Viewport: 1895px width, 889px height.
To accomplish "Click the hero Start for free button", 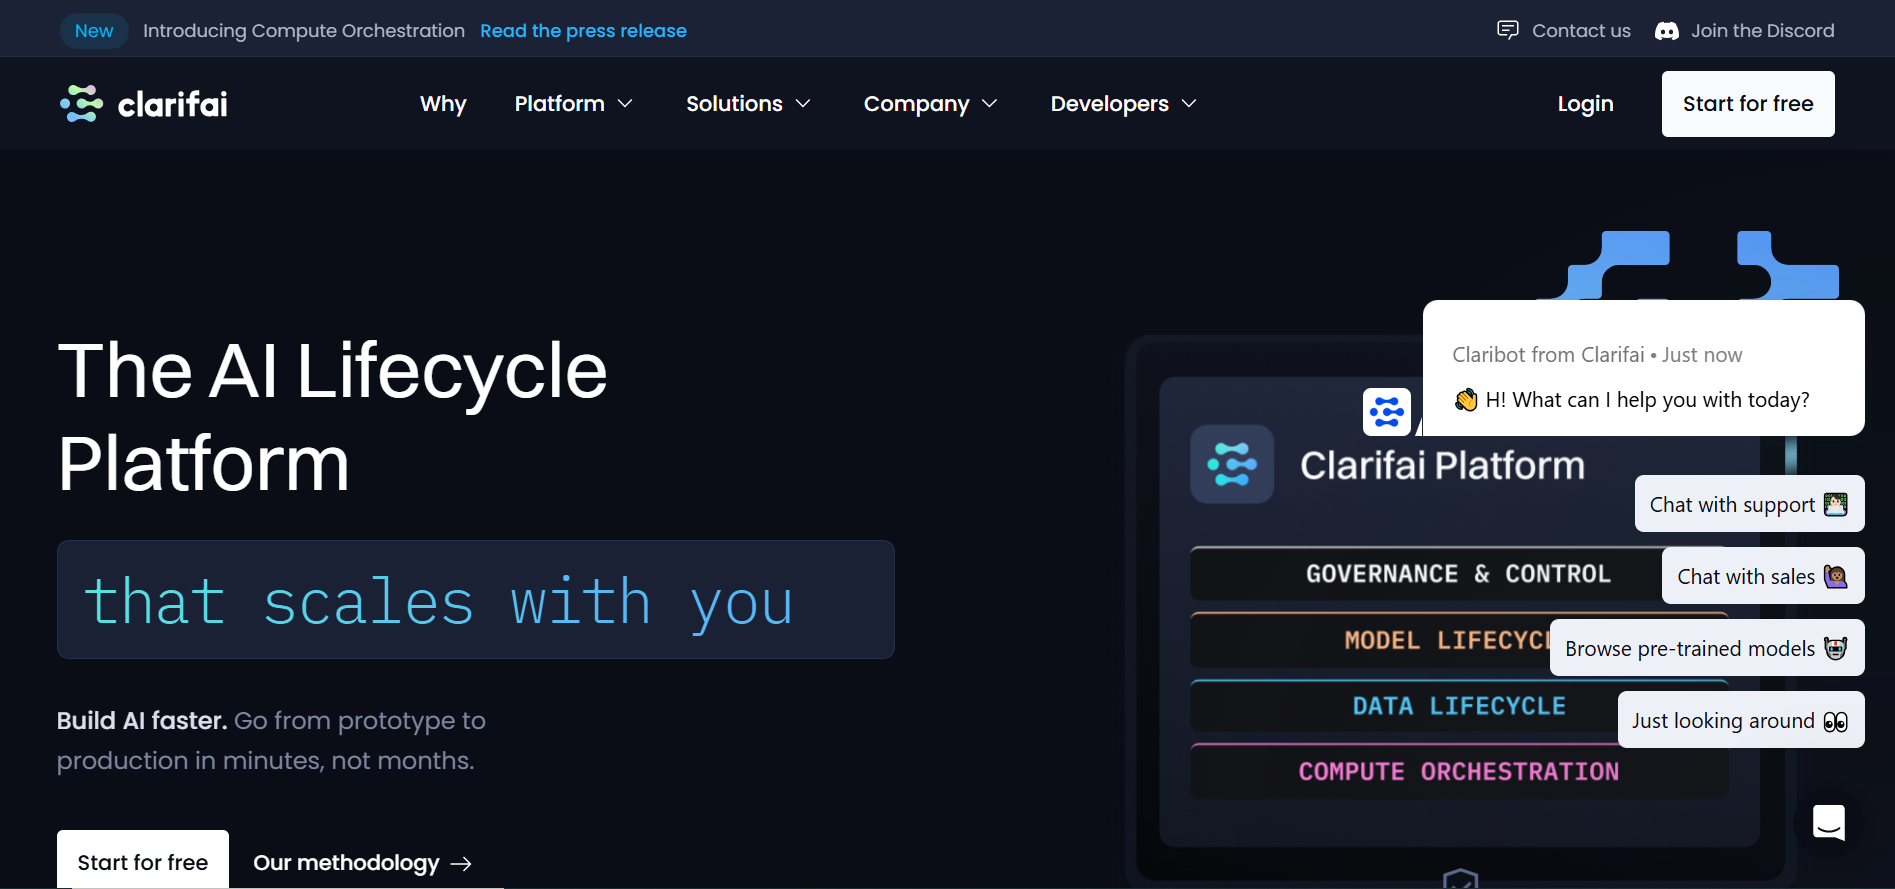I will (x=143, y=860).
